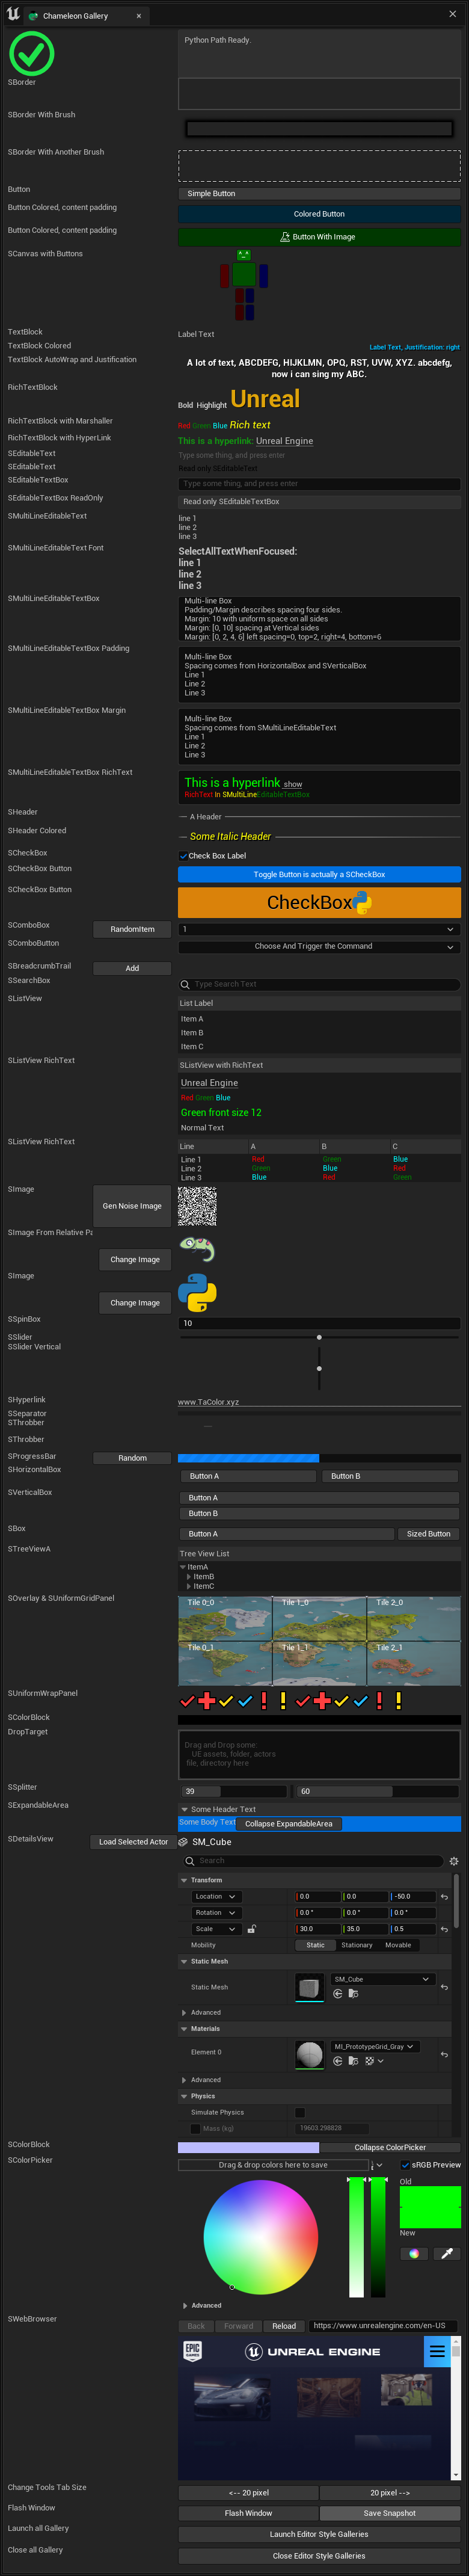Open the MI_PrototypeGrid_Gray material dropdown

(x=374, y=2046)
